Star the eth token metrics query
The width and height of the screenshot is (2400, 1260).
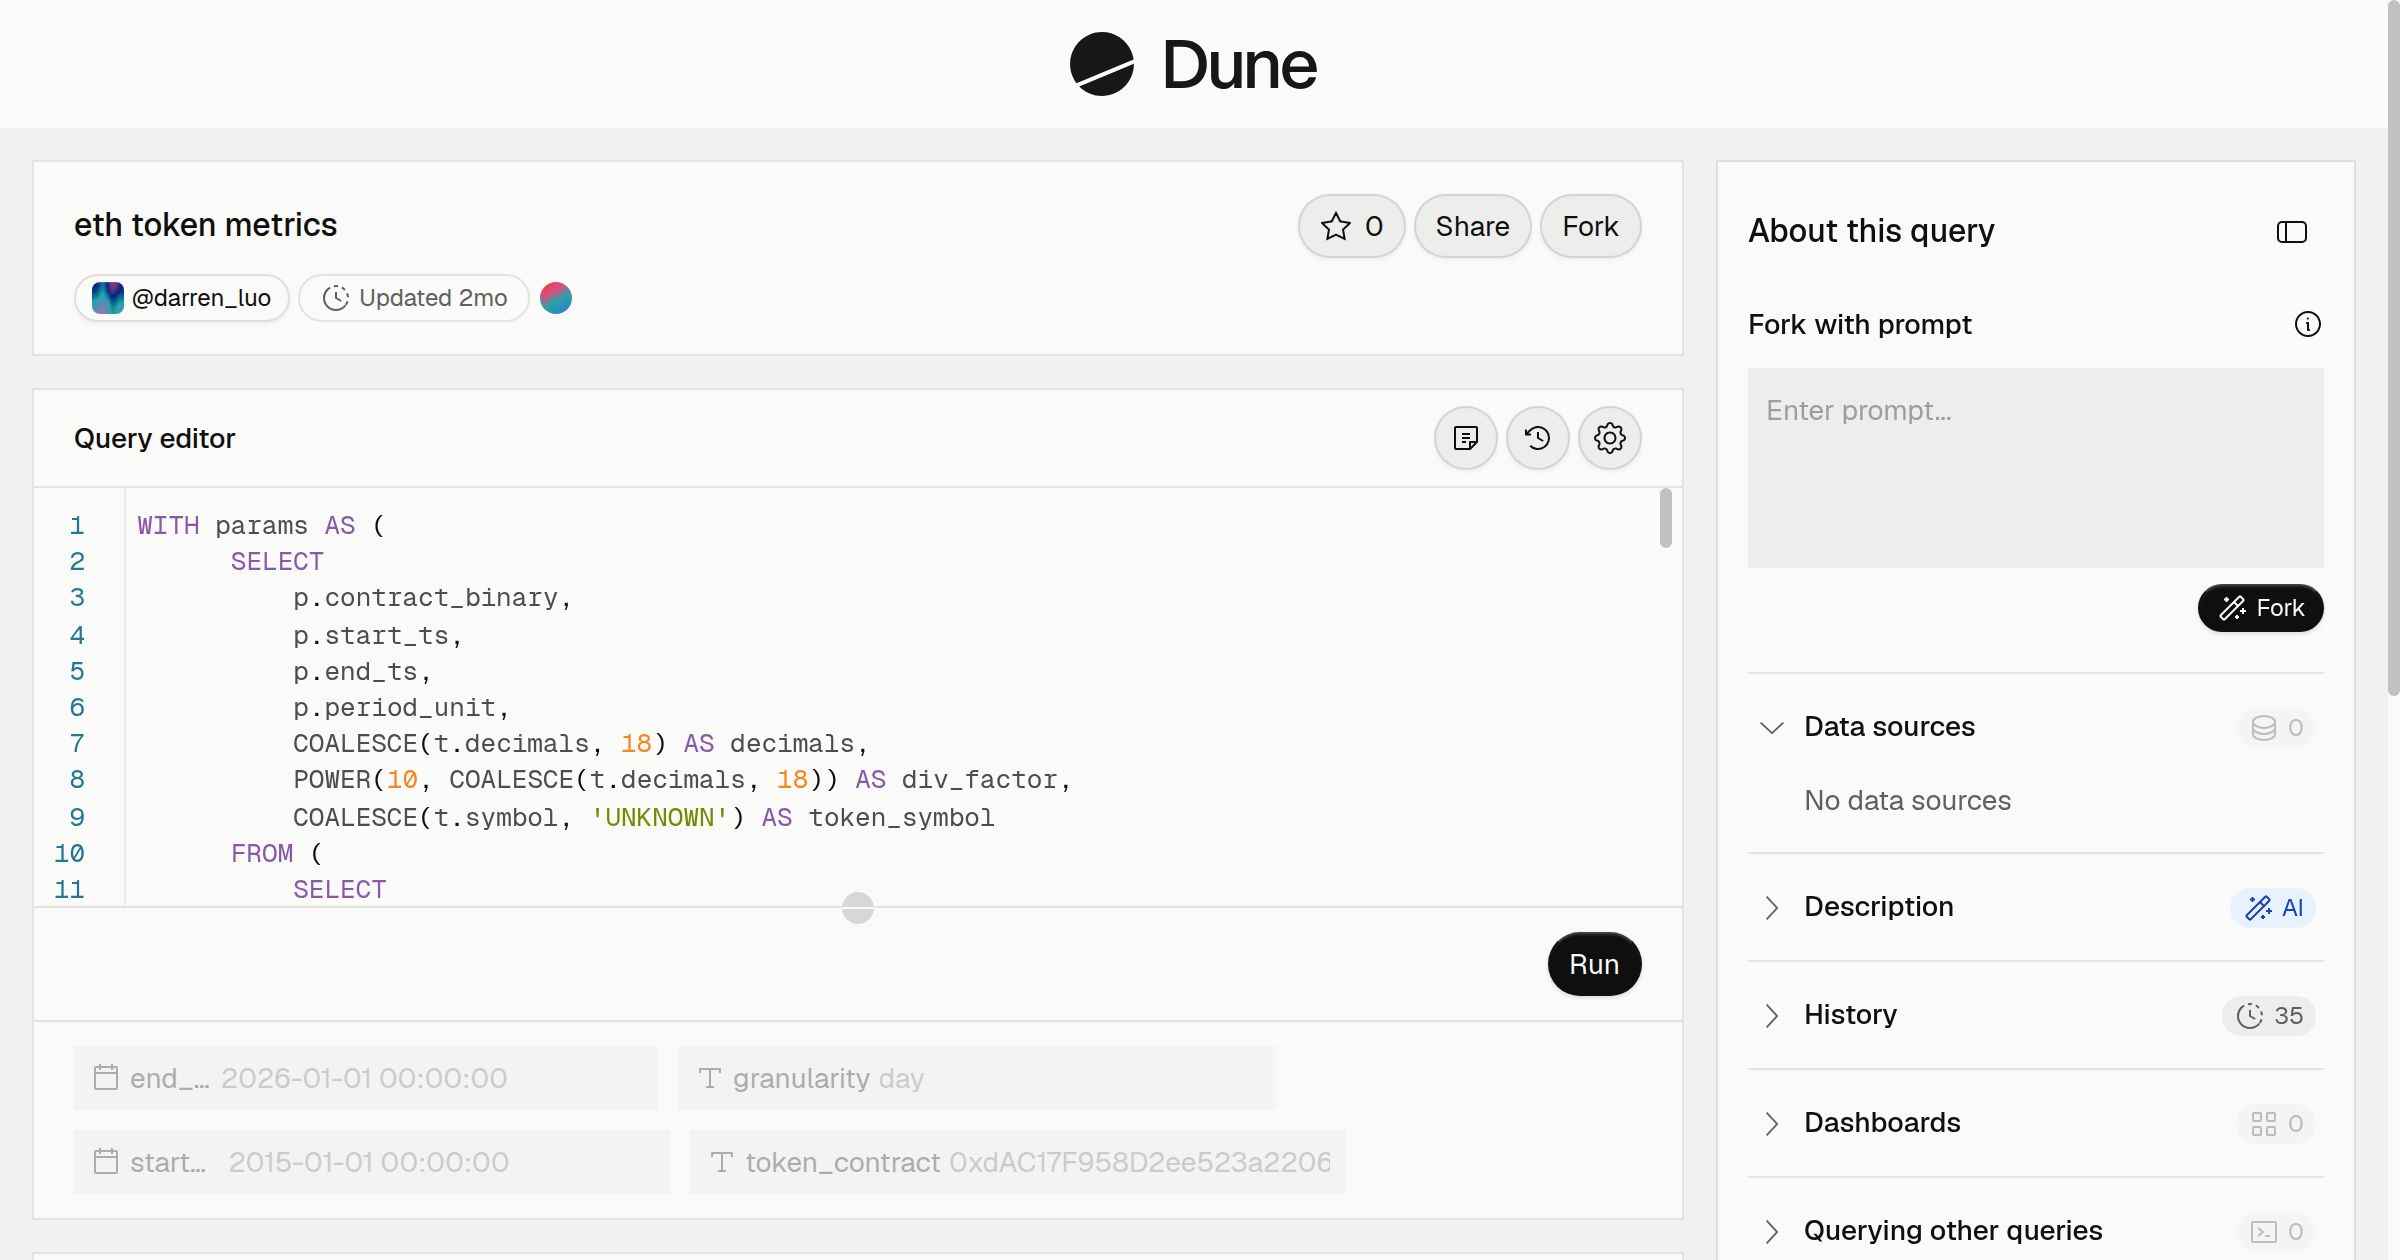(x=1351, y=226)
